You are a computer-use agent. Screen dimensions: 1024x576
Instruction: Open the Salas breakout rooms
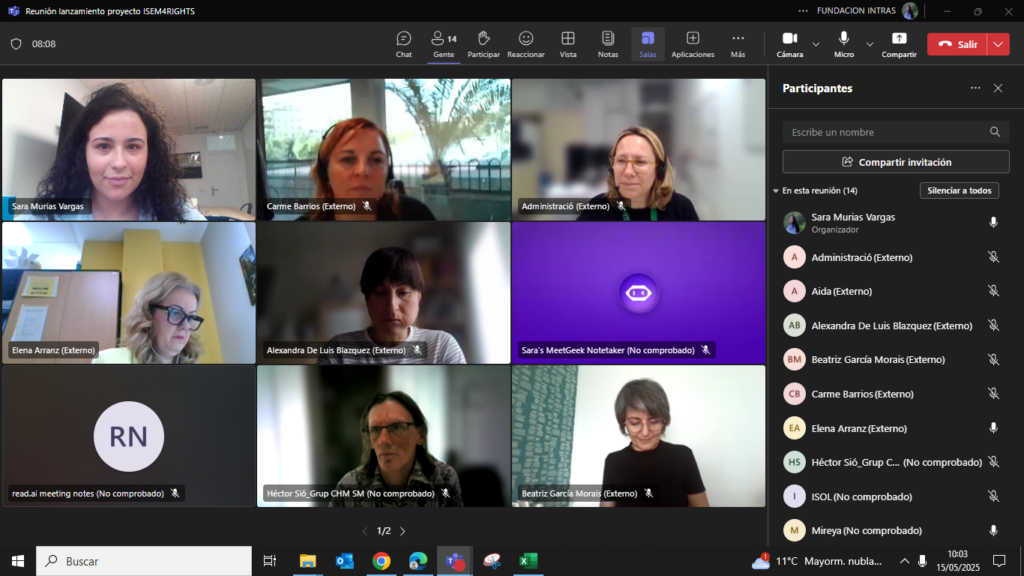648,43
